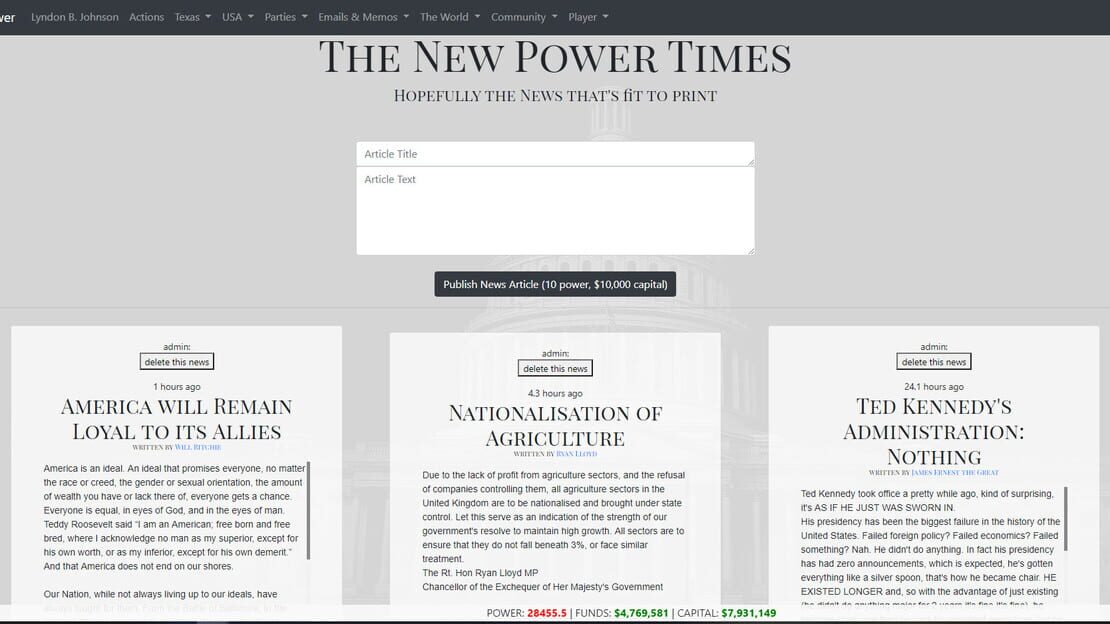Visit author Ryan Lloyd's profile

click(576, 454)
